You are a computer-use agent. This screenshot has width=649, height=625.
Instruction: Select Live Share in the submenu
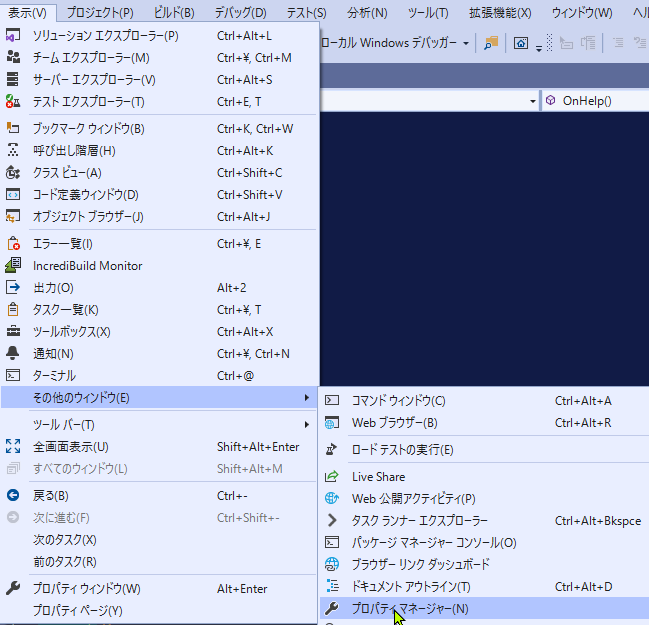(x=485, y=476)
